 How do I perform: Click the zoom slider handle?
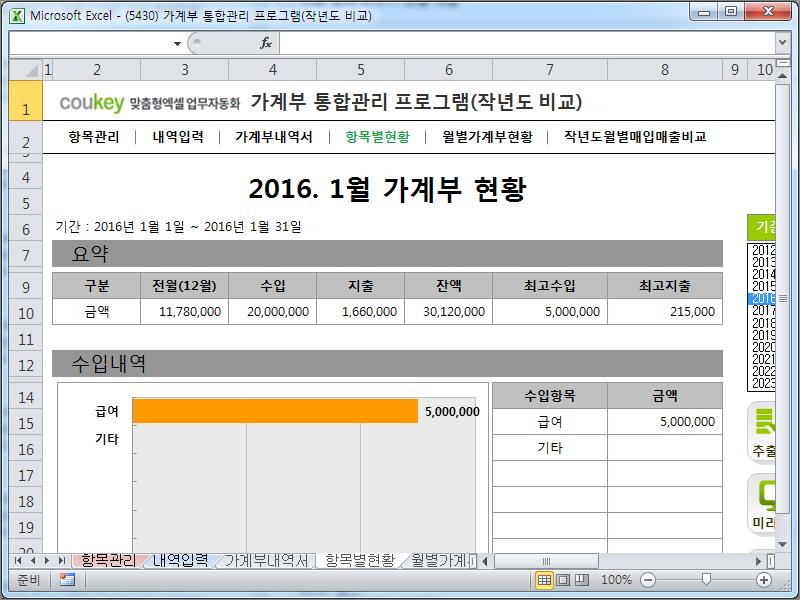706,579
